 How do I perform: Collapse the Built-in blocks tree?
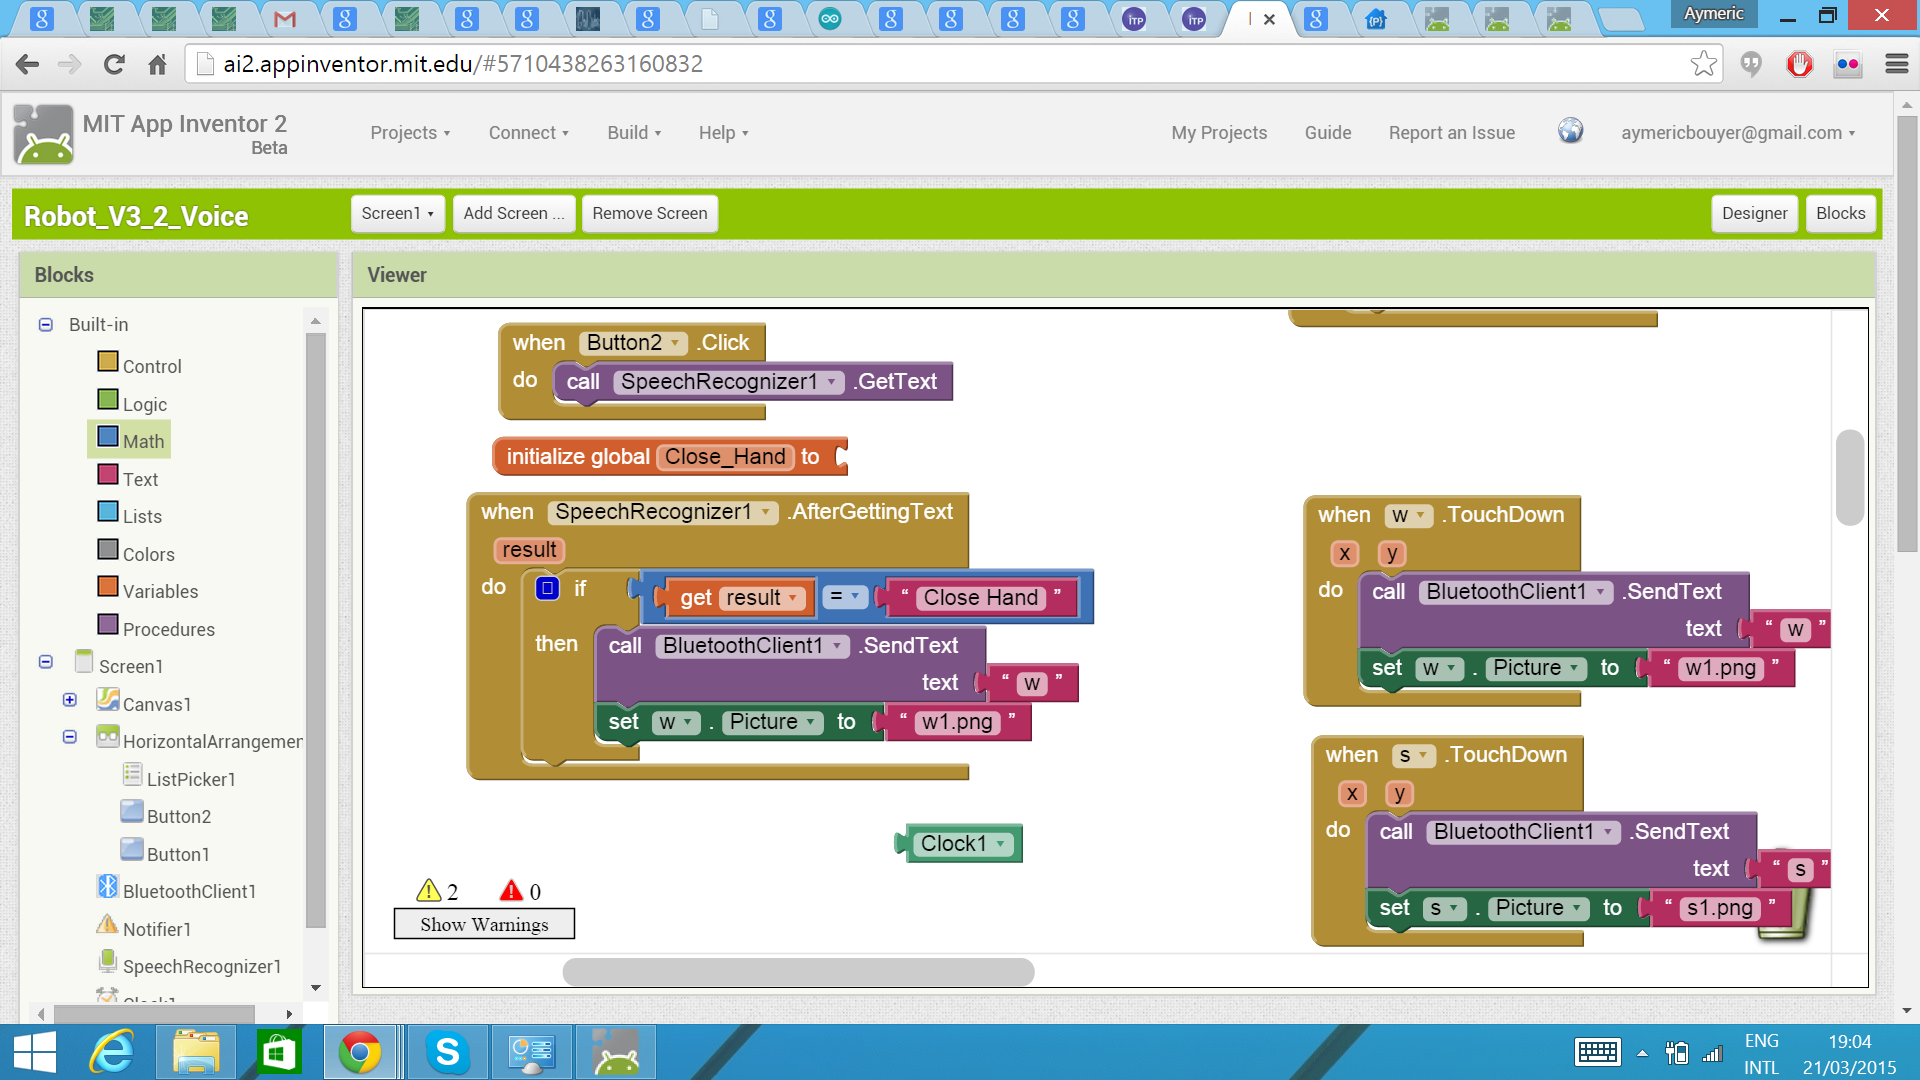click(x=46, y=324)
